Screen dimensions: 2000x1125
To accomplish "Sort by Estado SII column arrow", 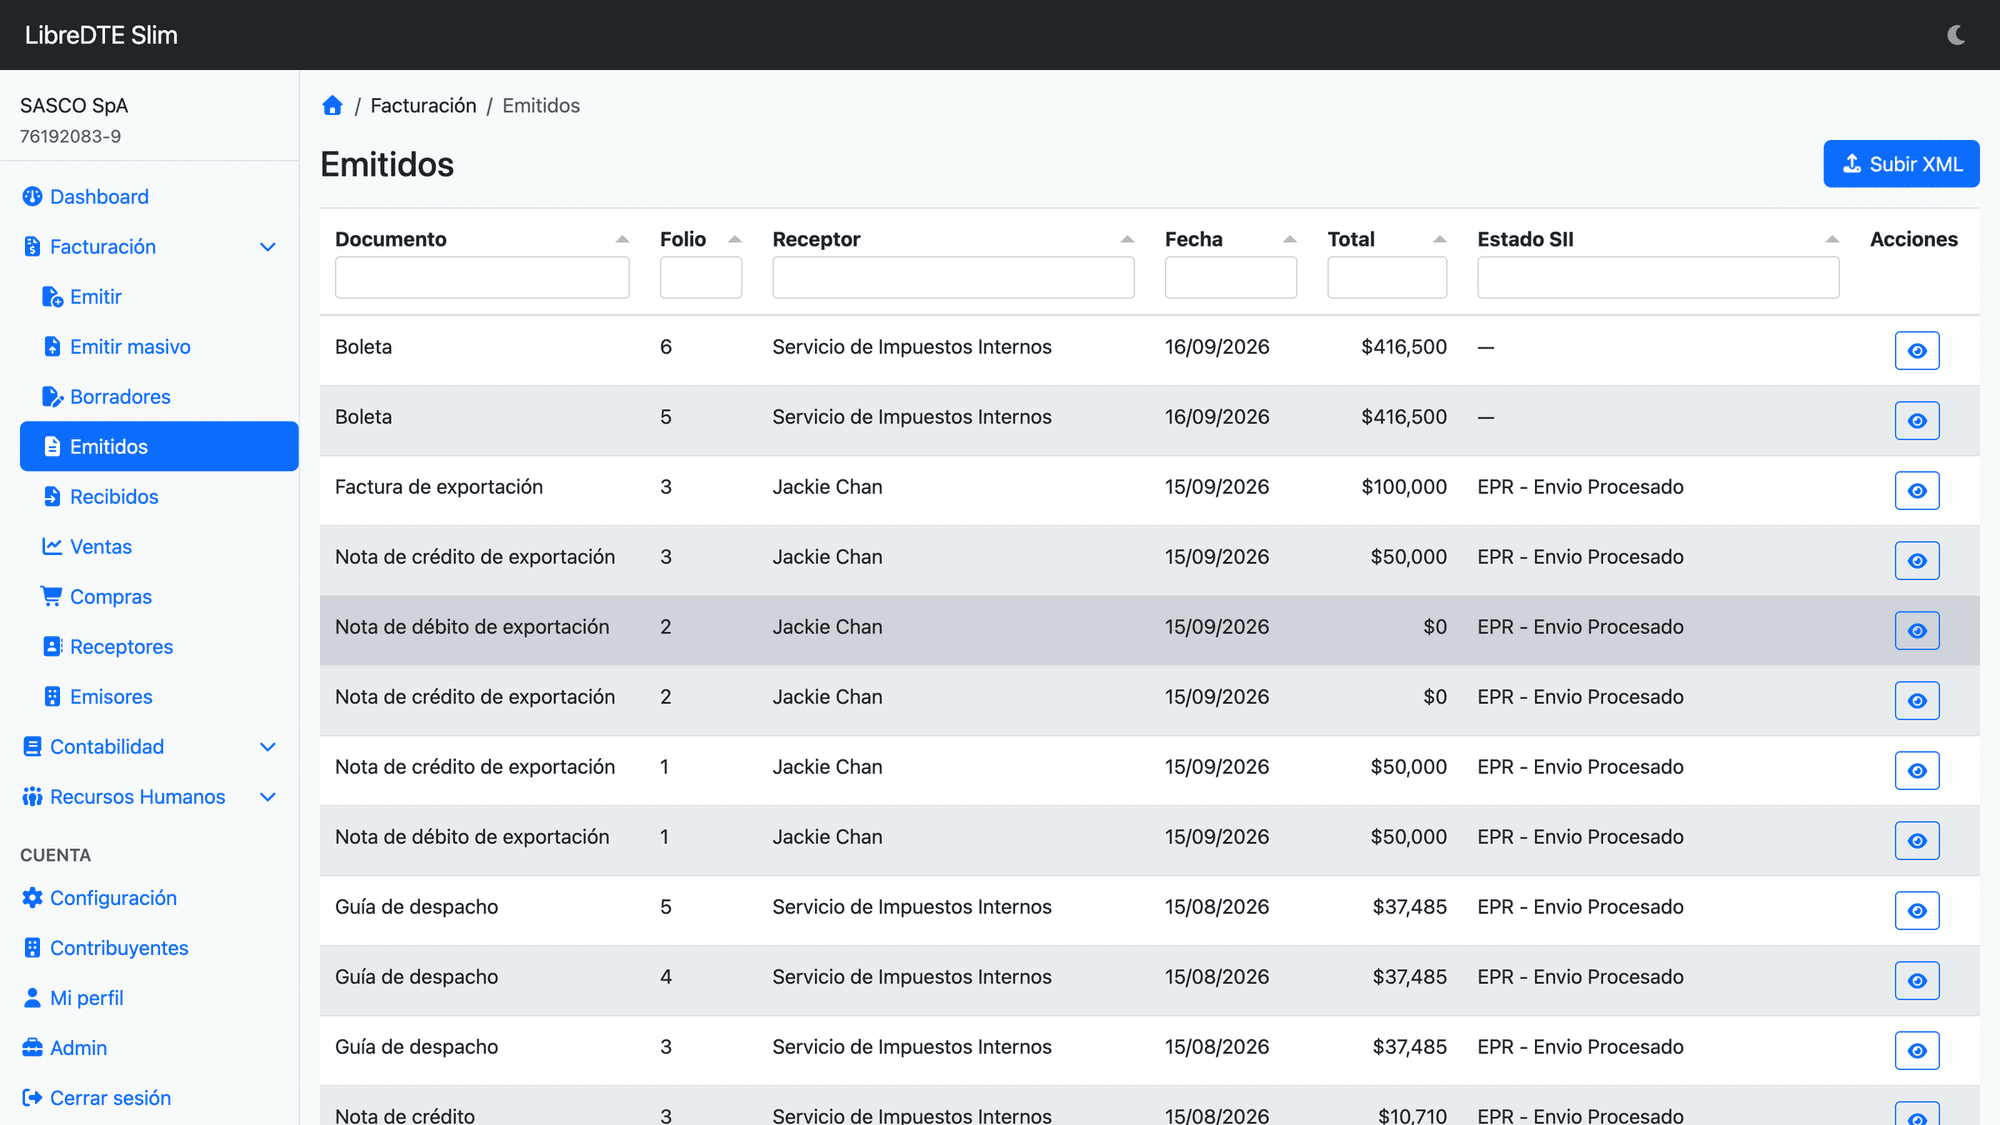I will click(1832, 239).
